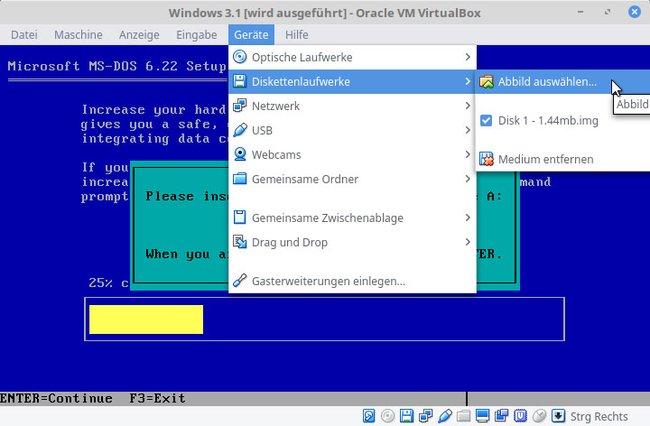Expand the USB submenu arrow

468,130
